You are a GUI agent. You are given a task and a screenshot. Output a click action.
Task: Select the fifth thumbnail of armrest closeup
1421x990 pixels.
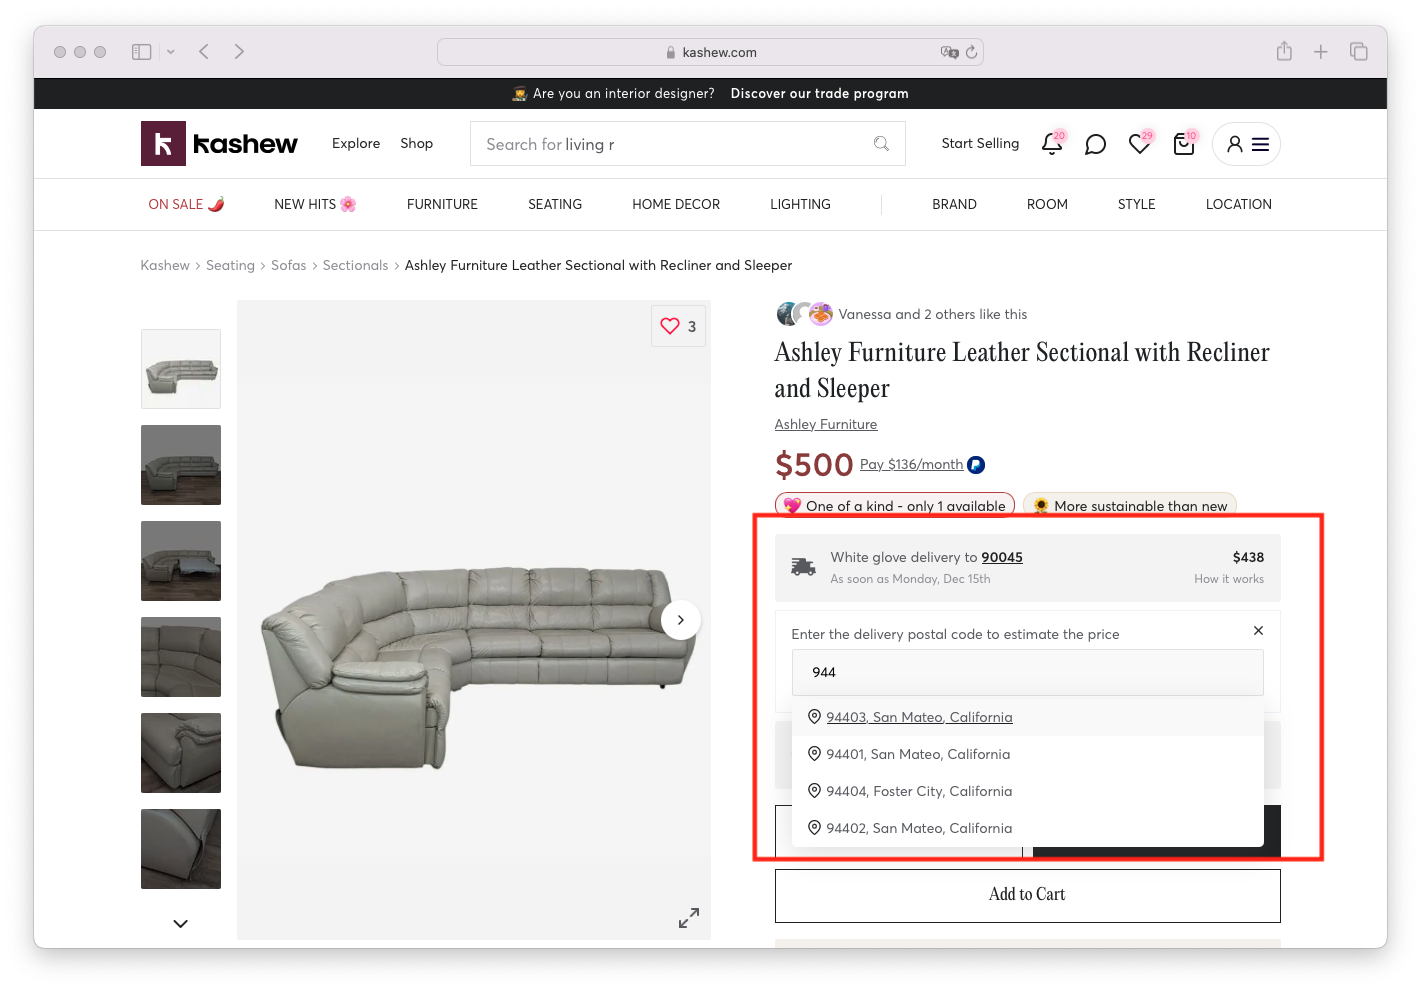(181, 753)
